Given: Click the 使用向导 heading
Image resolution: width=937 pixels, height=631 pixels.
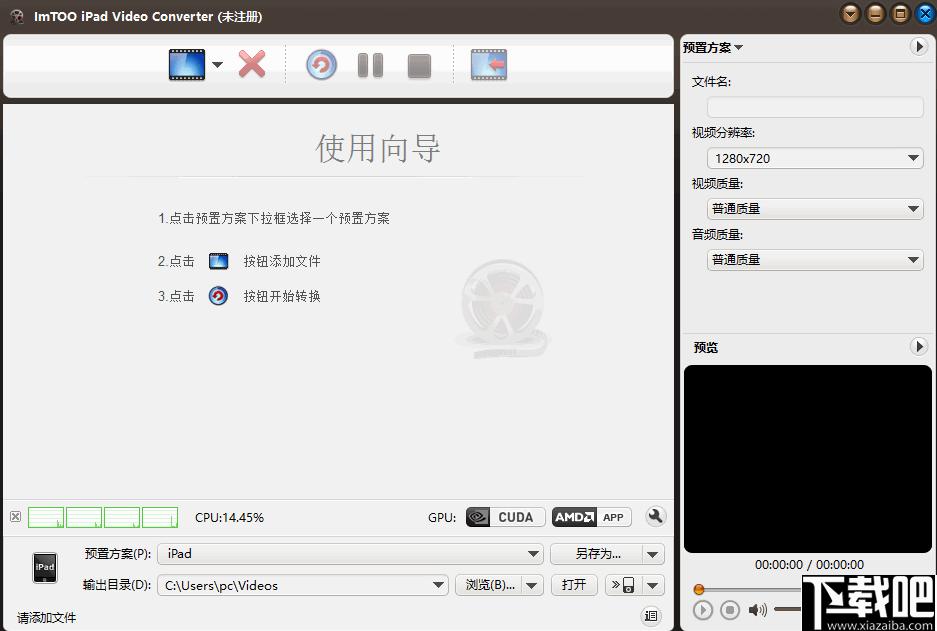Looking at the screenshot, I should 378,148.
